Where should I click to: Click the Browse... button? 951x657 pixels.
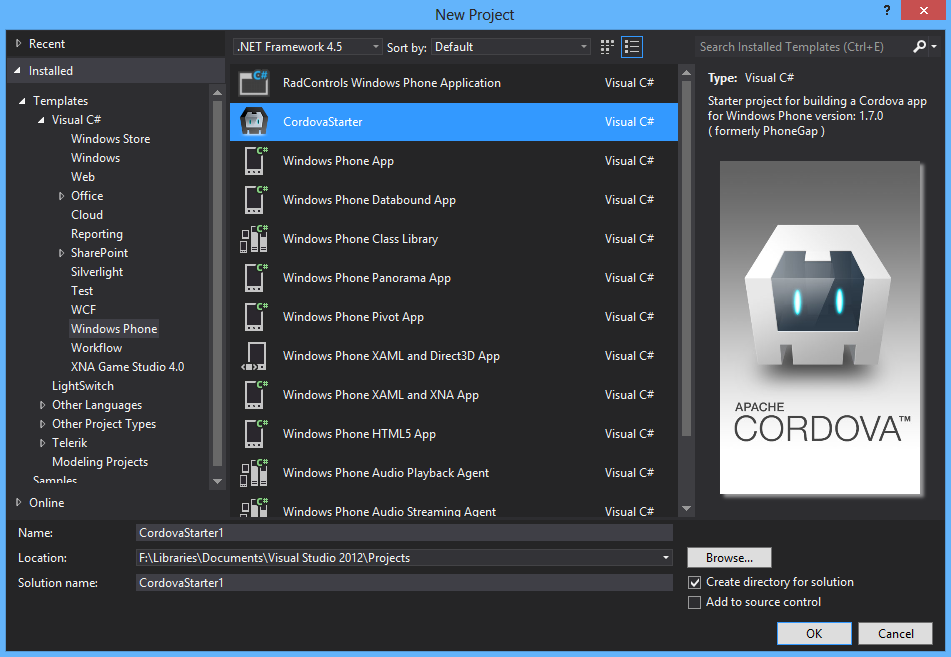pyautogui.click(x=729, y=558)
